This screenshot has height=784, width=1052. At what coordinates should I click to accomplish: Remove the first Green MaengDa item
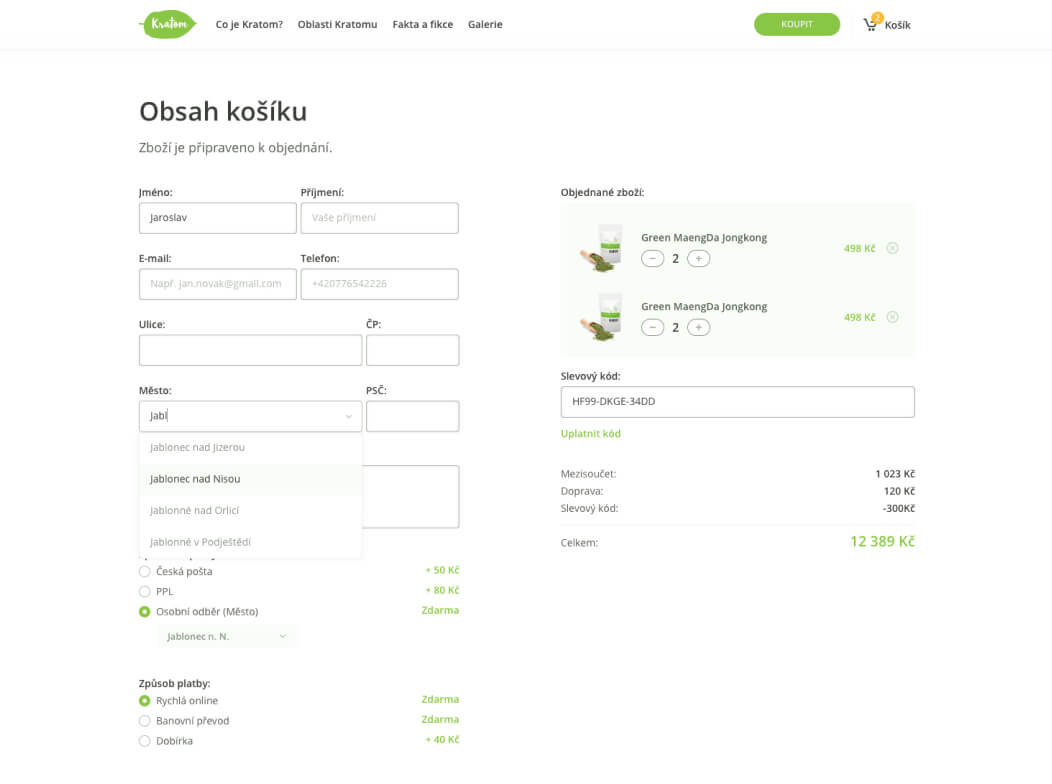coord(892,248)
